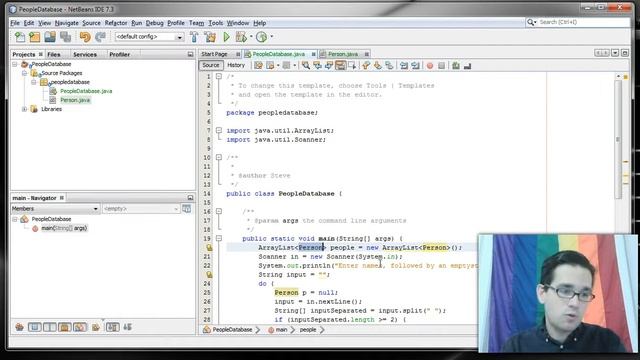The height and width of the screenshot is (360, 640).
Task: Click Next Bookmark editor icon
Action: [378, 66]
